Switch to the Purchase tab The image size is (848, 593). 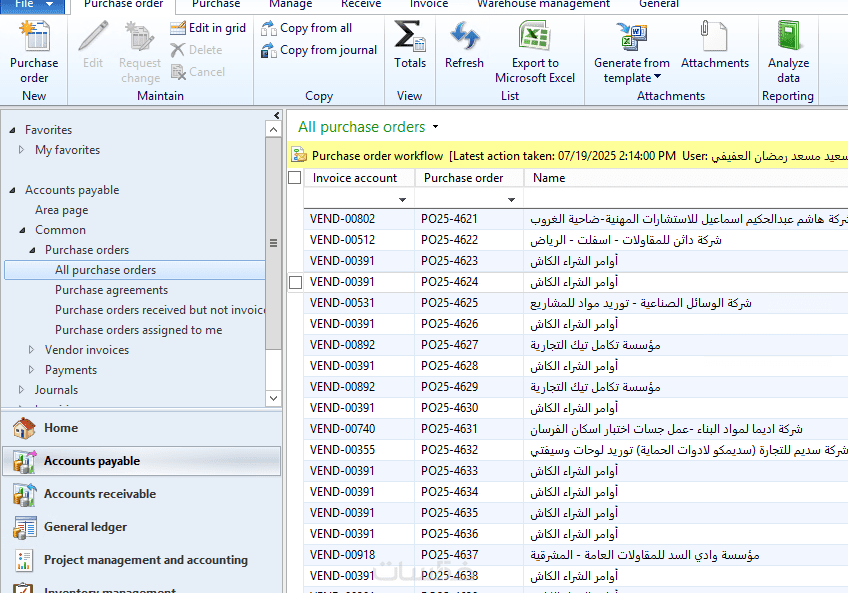(216, 4)
